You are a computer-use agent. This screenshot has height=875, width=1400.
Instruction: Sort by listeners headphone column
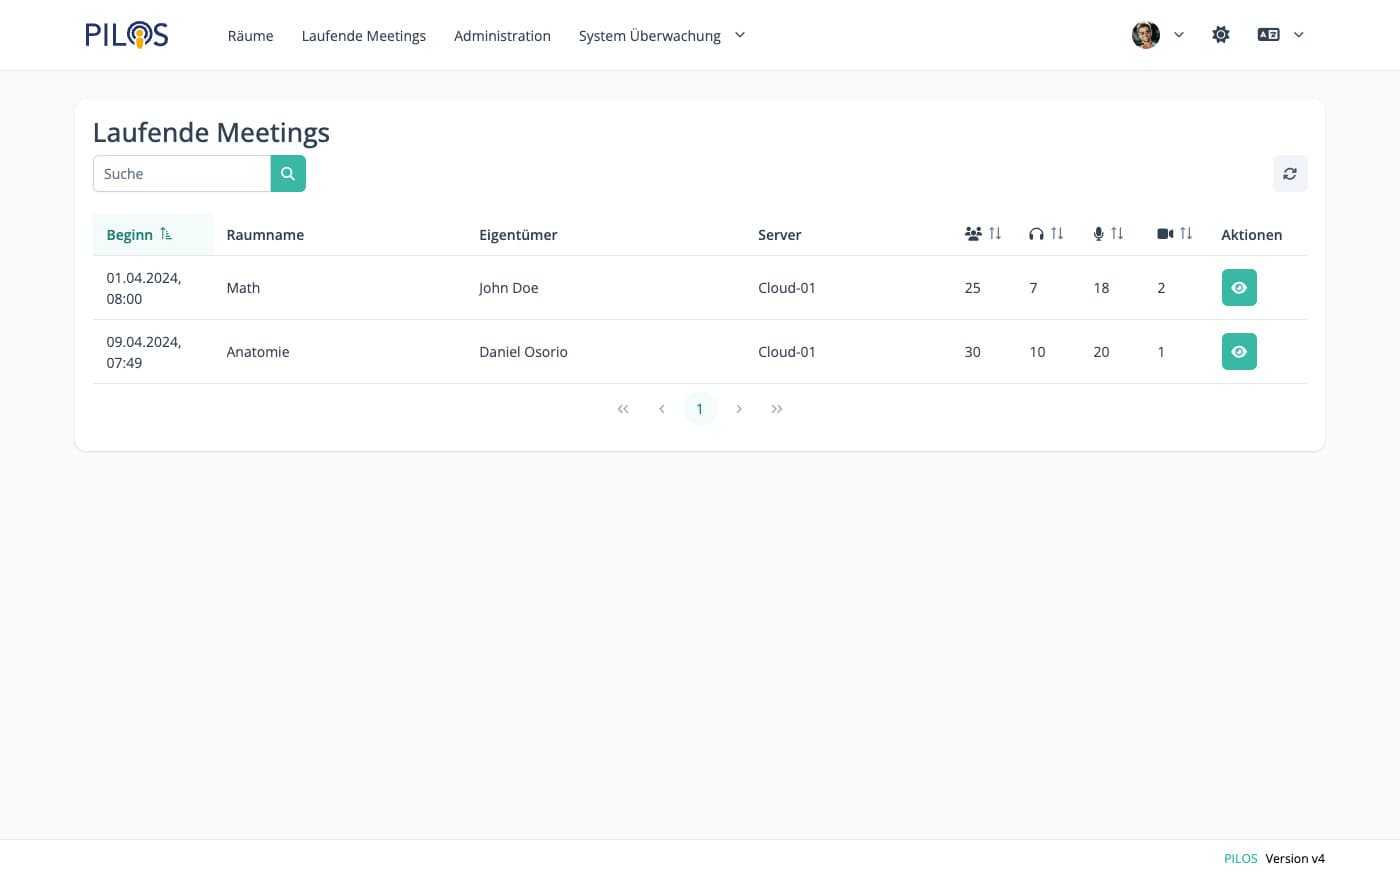click(x=1045, y=234)
